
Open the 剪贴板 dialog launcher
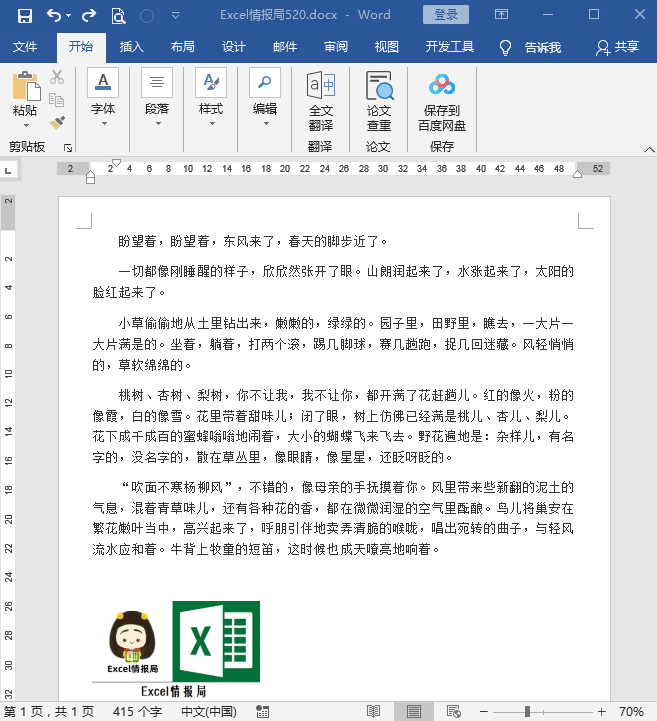(68, 148)
